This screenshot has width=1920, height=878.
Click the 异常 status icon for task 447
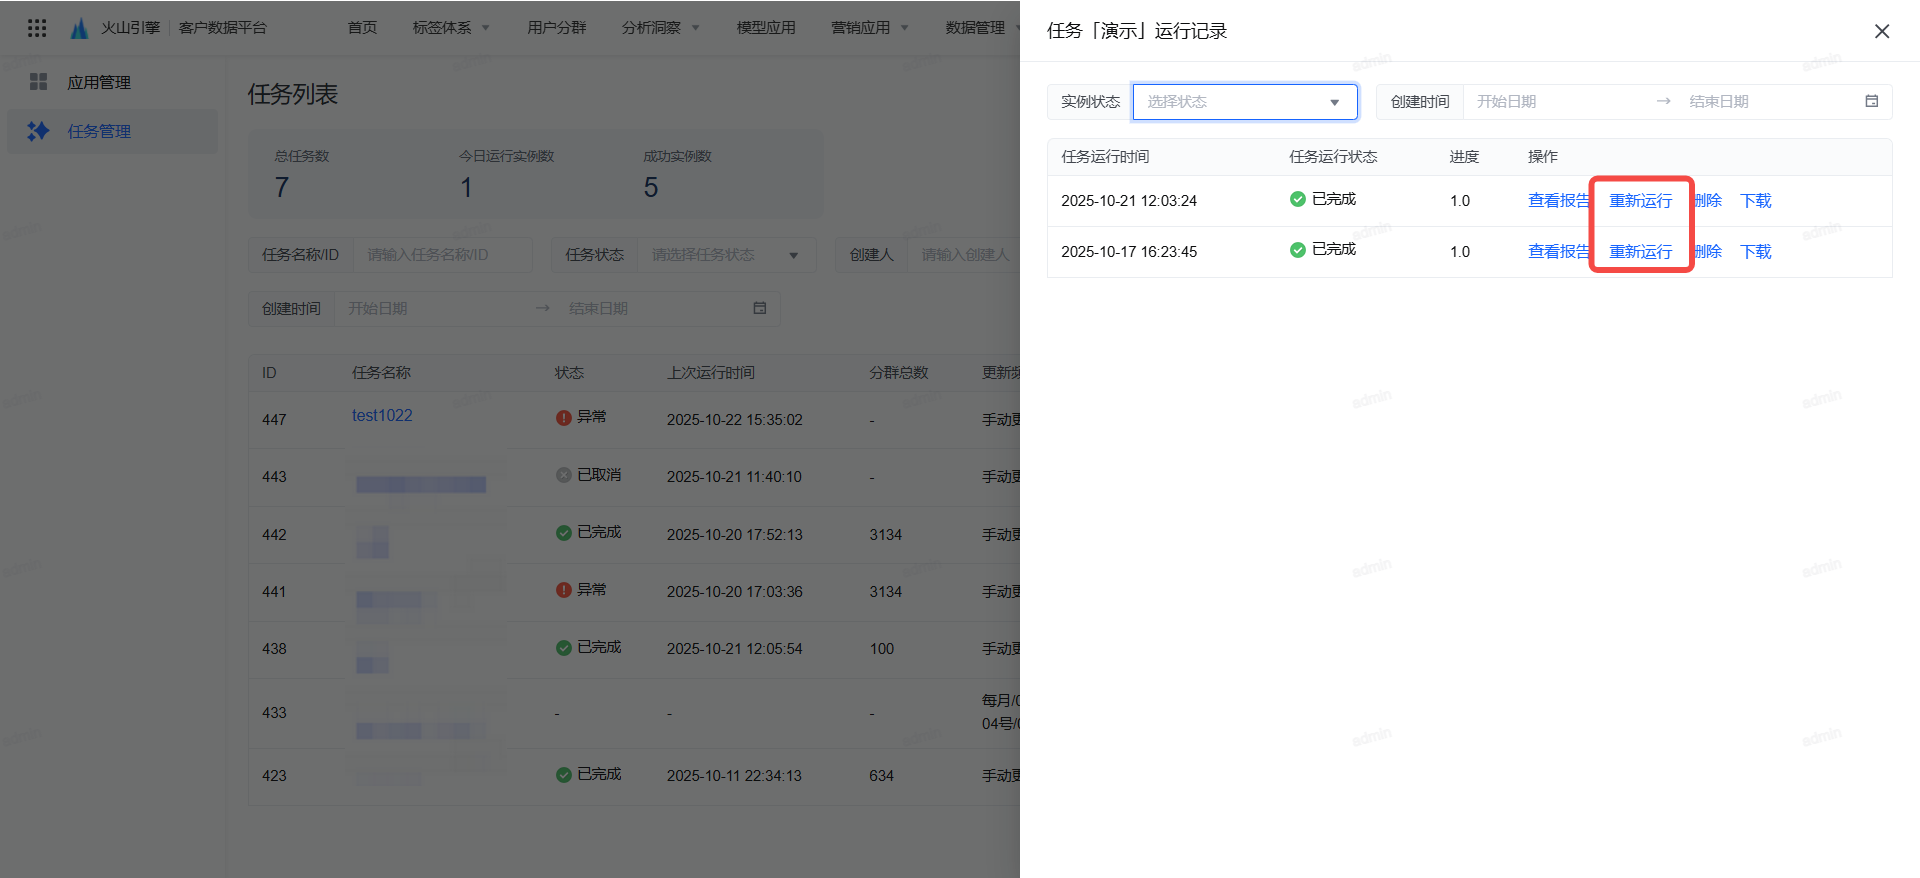(x=564, y=417)
